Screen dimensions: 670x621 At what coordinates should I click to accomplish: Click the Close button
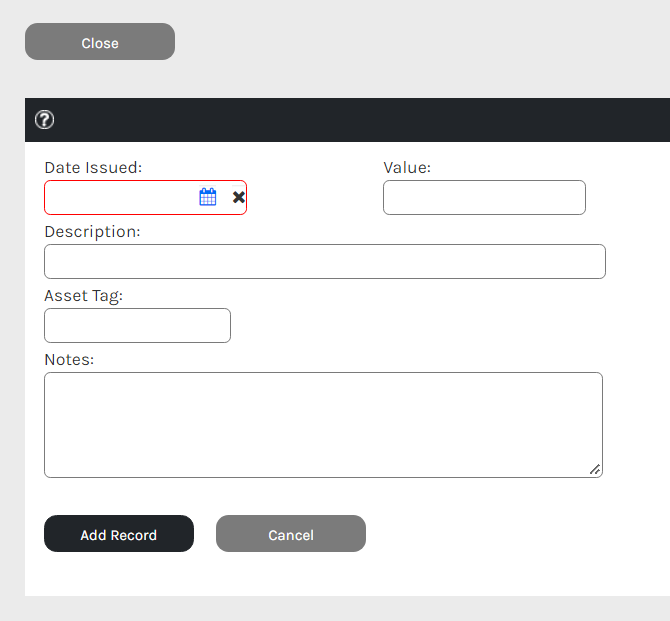click(100, 42)
